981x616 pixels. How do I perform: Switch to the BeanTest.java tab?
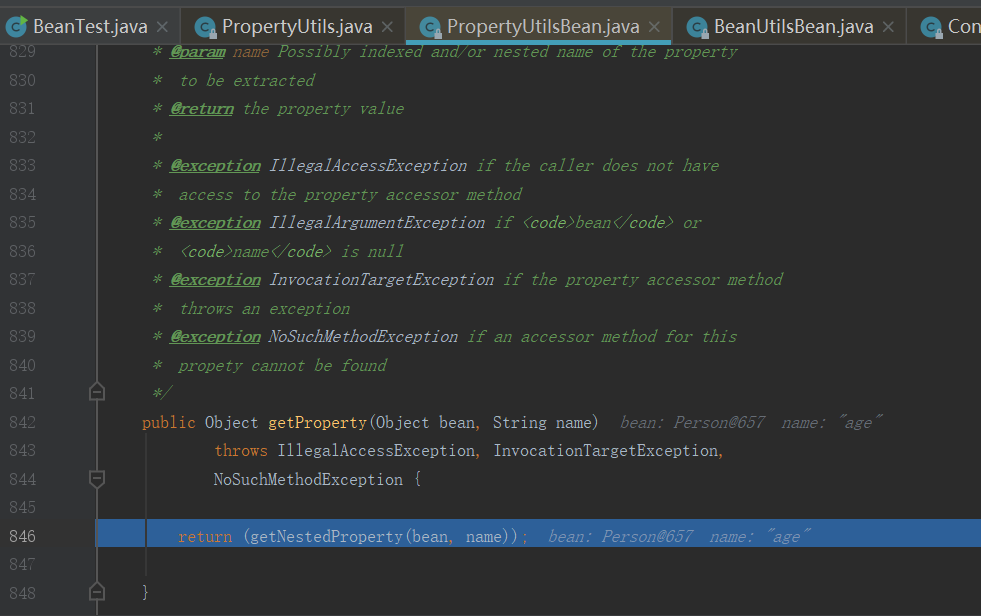point(90,27)
